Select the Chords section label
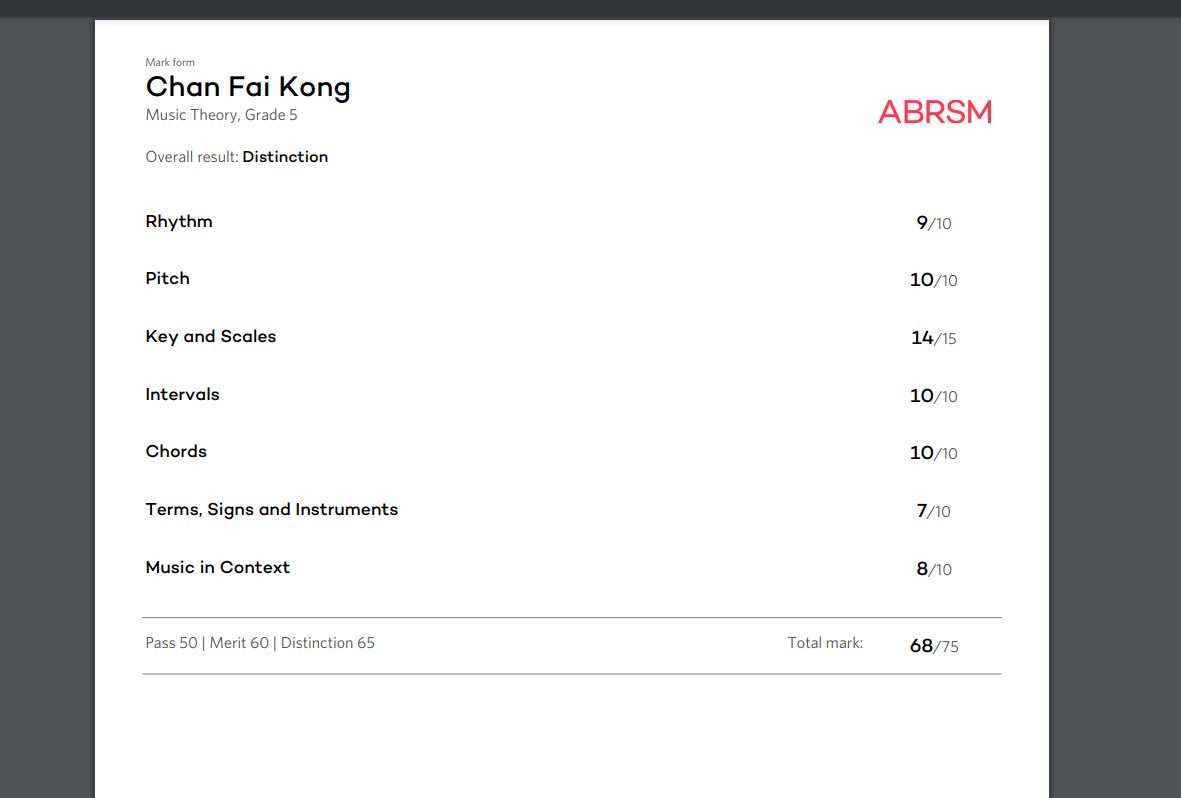Image resolution: width=1181 pixels, height=798 pixels. (x=176, y=451)
